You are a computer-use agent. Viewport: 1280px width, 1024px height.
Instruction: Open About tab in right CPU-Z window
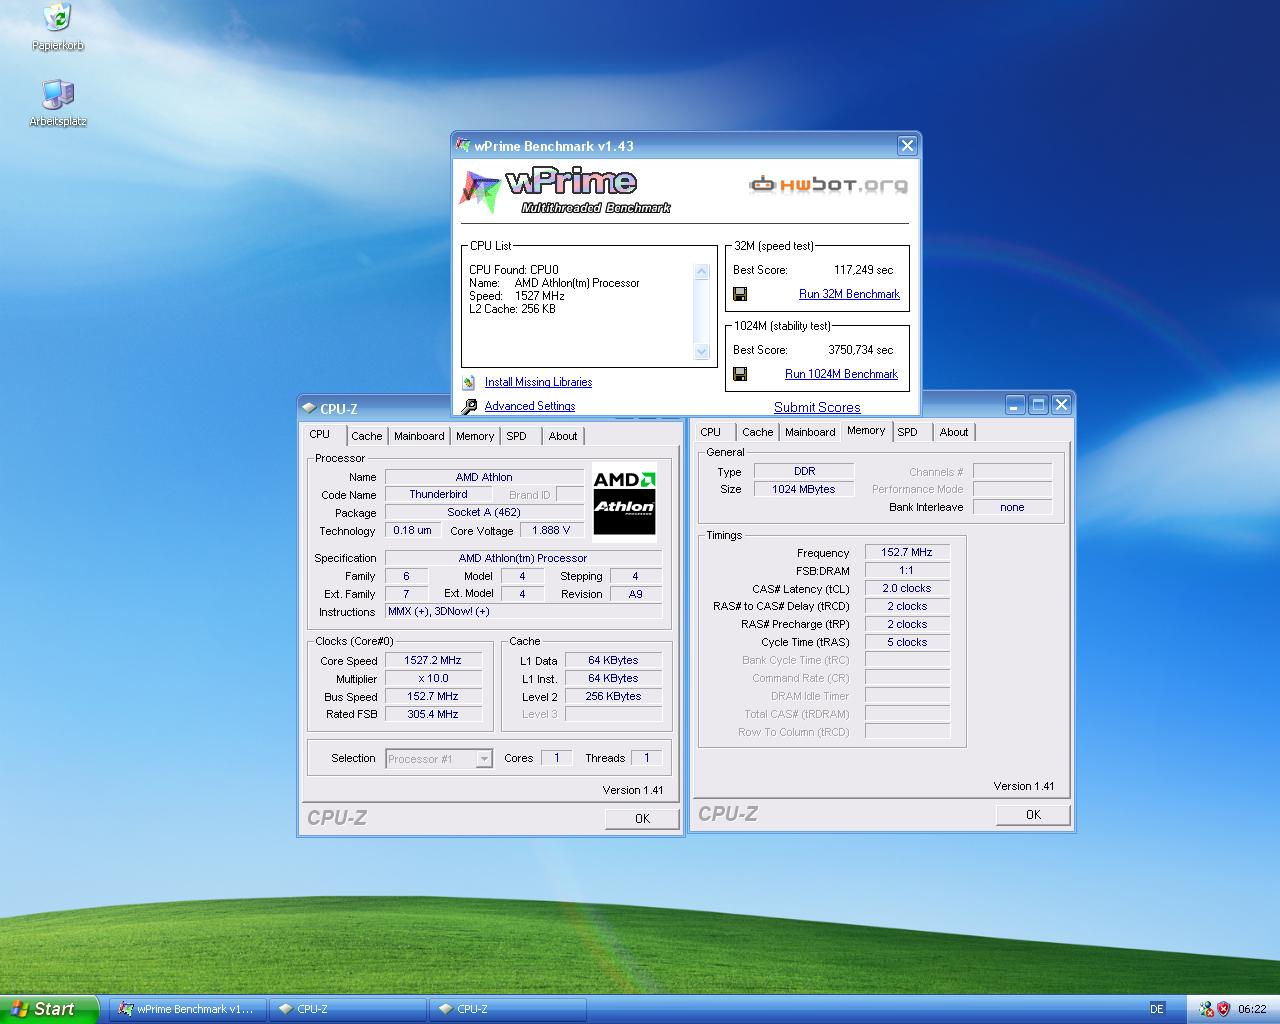954,432
